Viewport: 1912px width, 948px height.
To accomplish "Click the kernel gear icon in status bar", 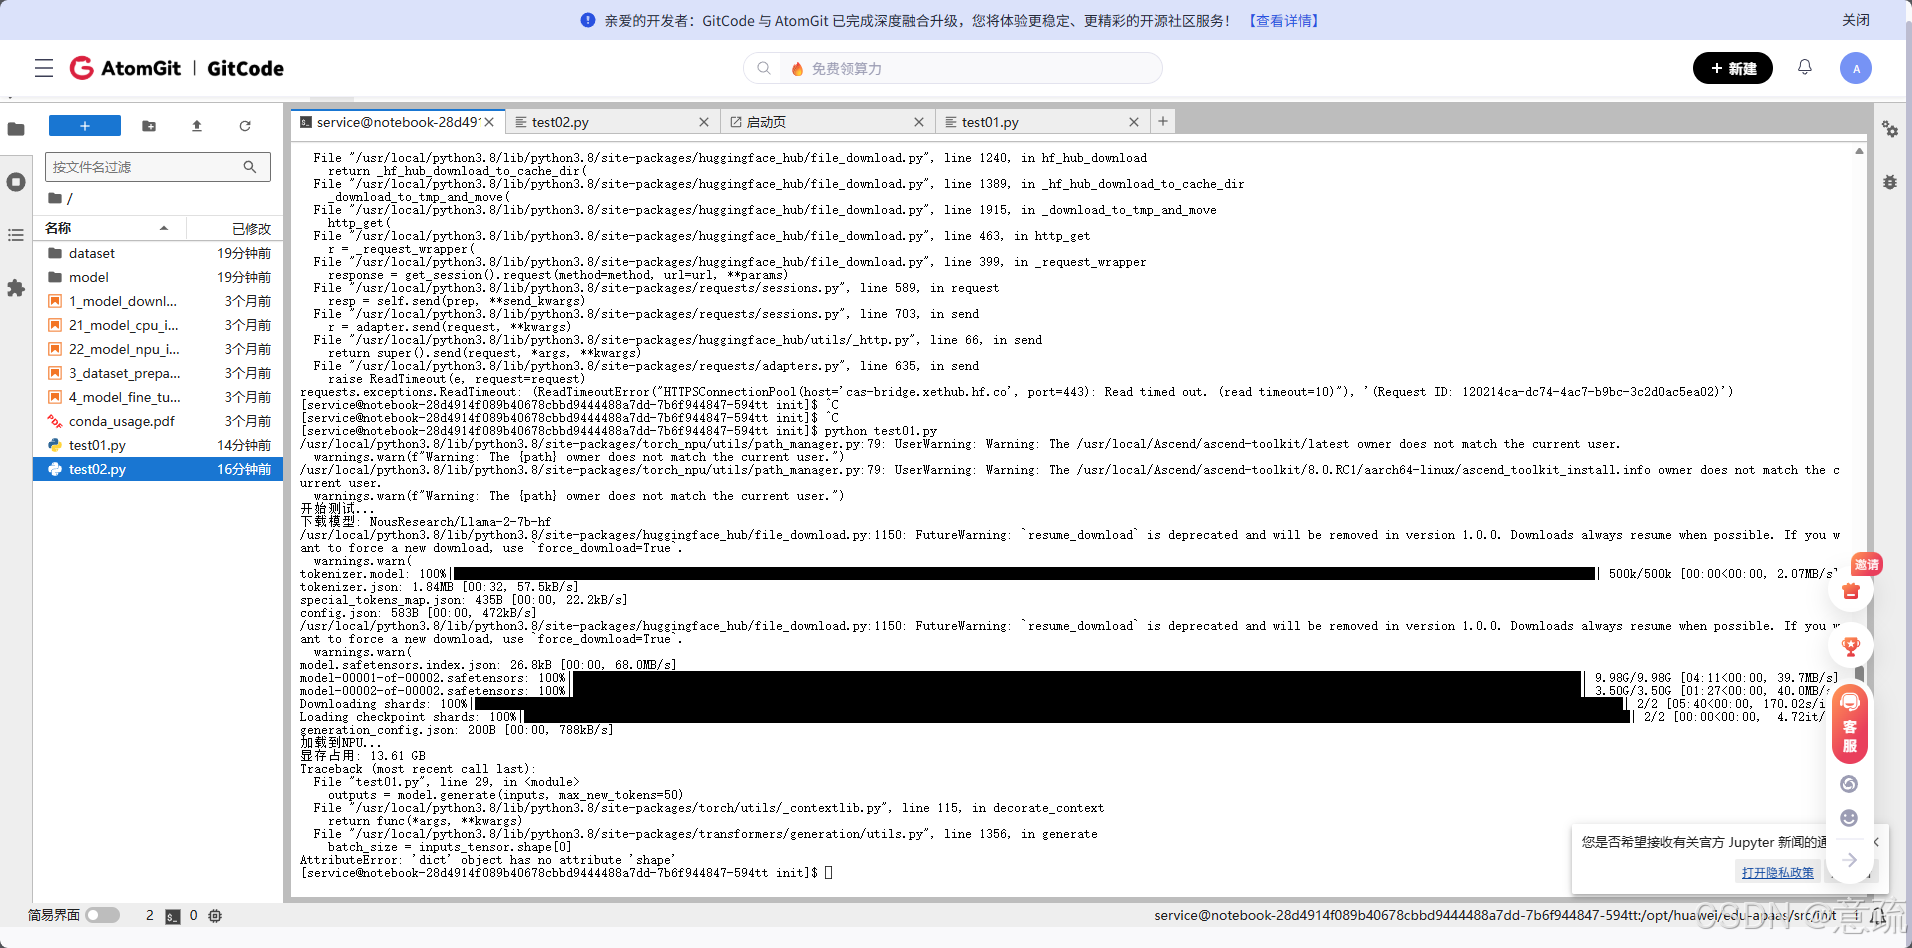I will [x=215, y=915].
